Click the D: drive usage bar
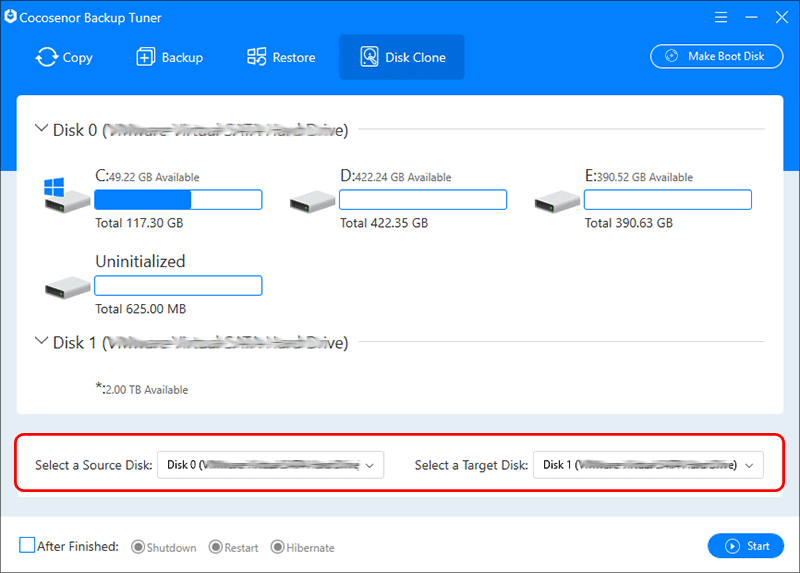Viewport: 800px width, 573px height. click(423, 200)
